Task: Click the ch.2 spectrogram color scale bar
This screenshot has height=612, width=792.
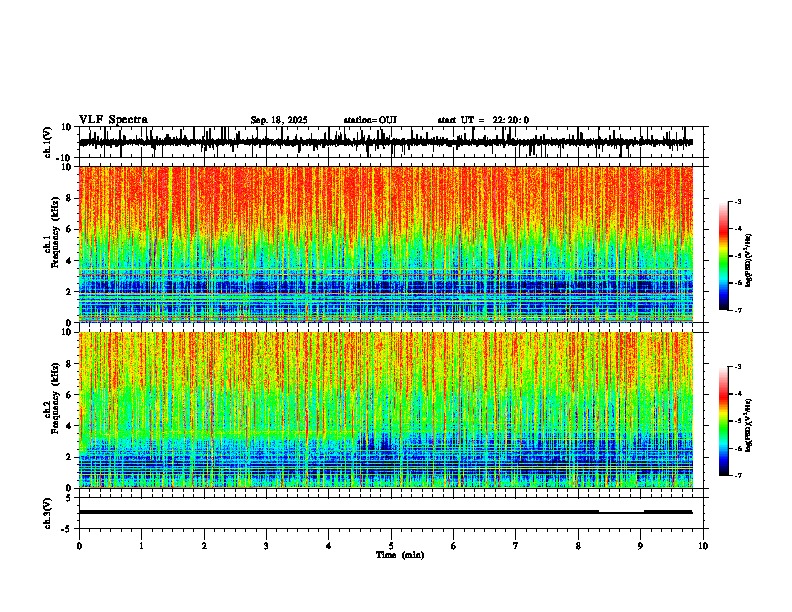Action: tap(724, 421)
